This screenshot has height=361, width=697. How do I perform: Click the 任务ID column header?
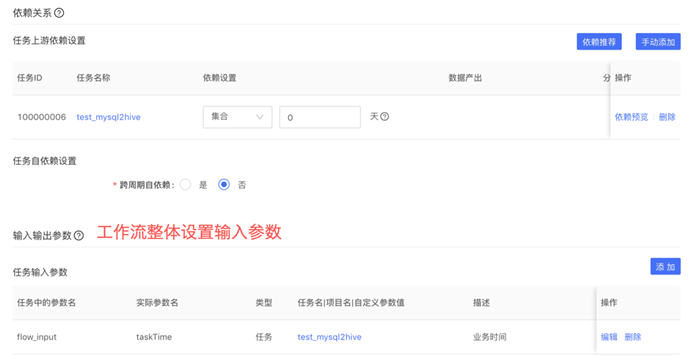click(x=30, y=78)
